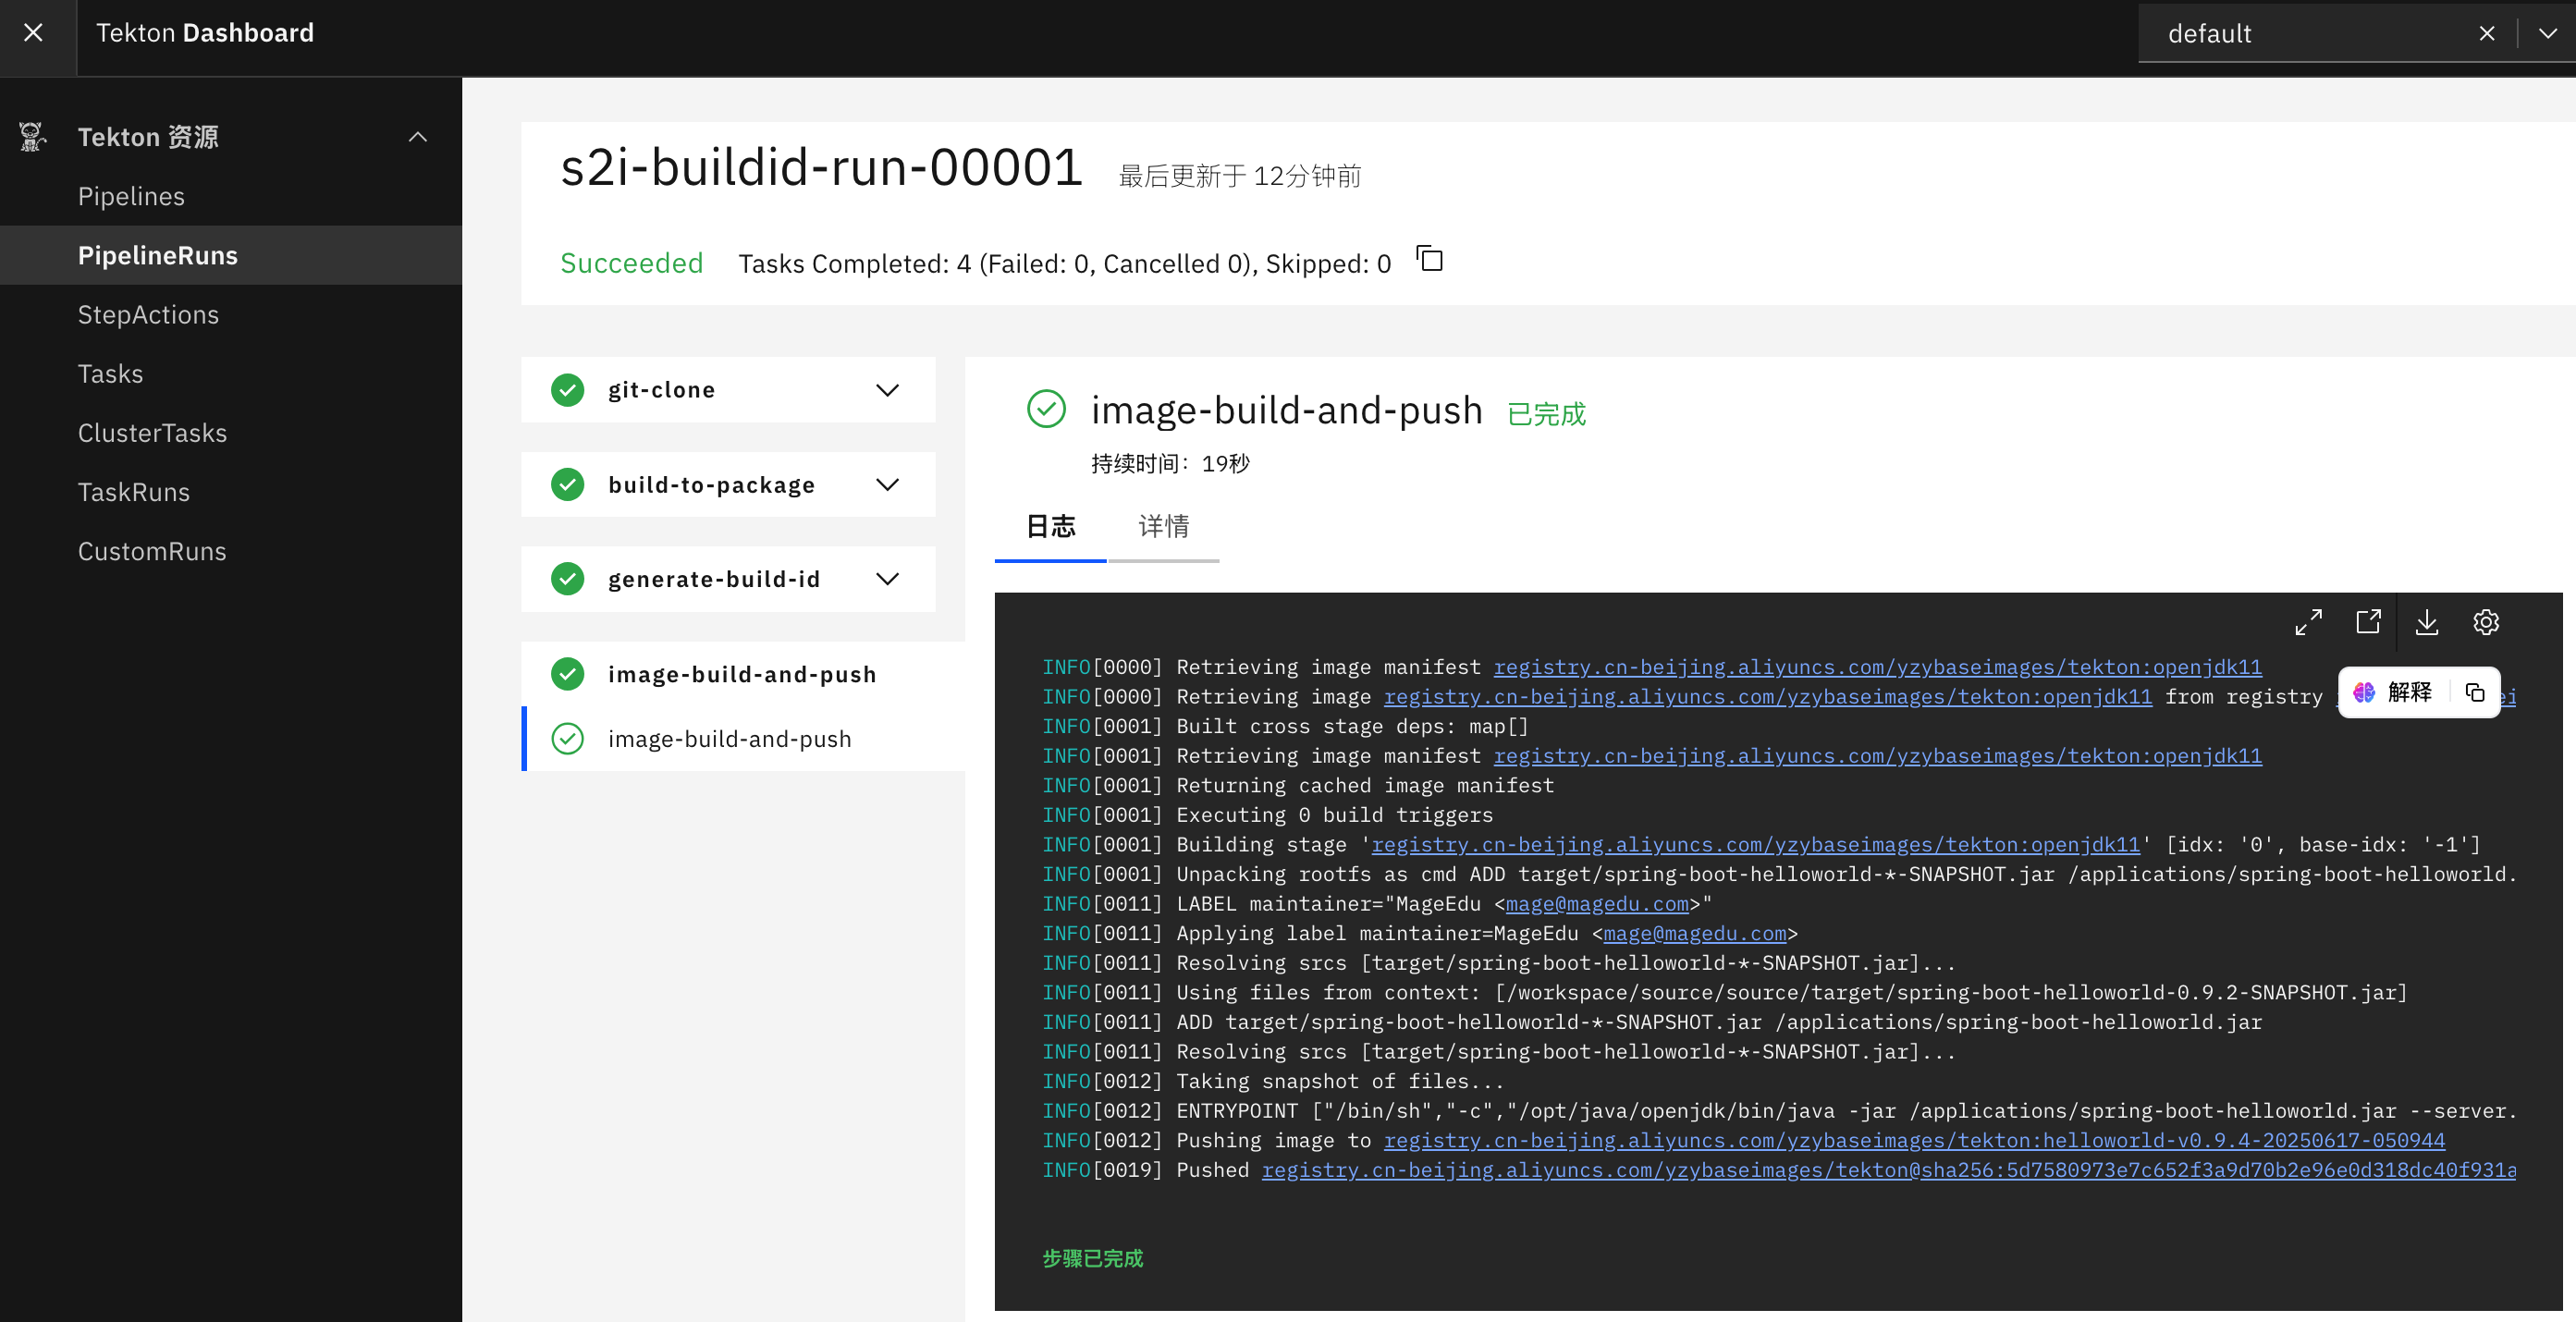Expand the git-clone task
Screen dimensions: 2576x1322
point(887,390)
